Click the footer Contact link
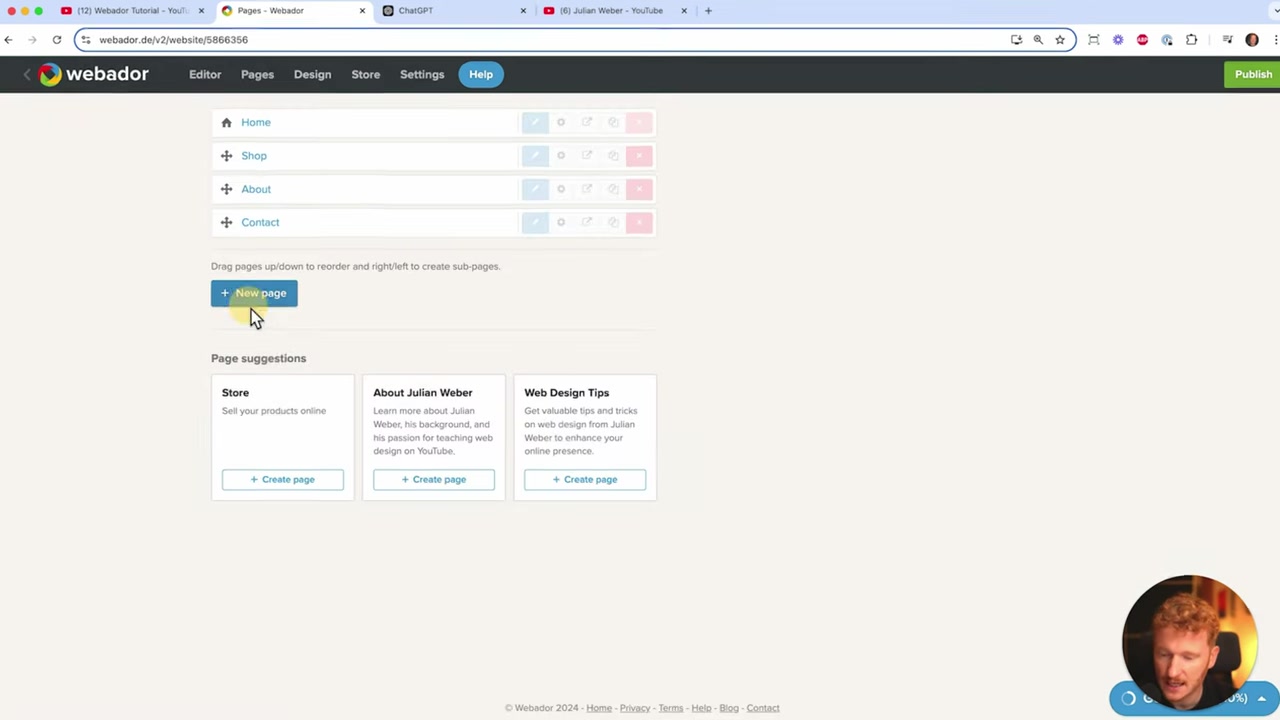This screenshot has width=1280, height=720. [x=762, y=708]
